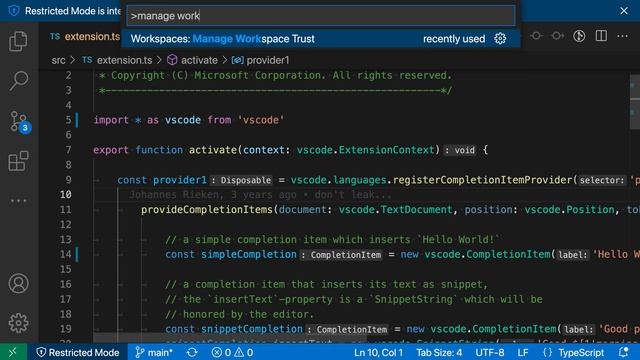Click 'provideCompletionItems' on line 11
The height and width of the screenshot is (360, 640).
pyautogui.click(x=207, y=210)
